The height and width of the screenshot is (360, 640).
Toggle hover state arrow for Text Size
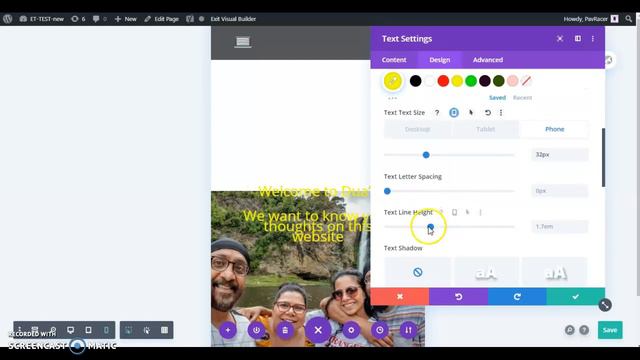471,113
